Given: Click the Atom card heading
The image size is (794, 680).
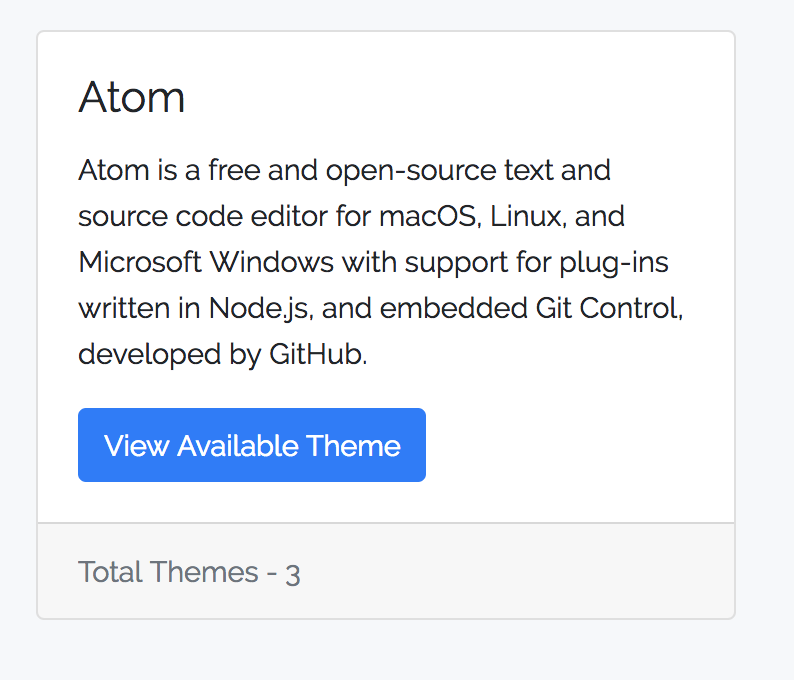Looking at the screenshot, I should click(x=132, y=97).
